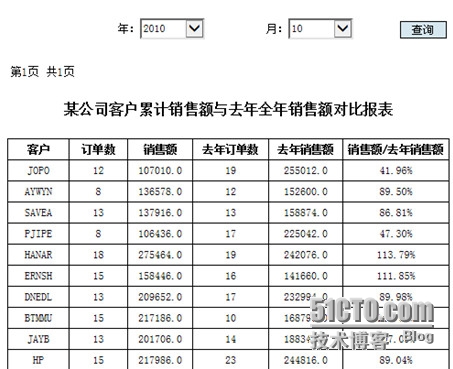Open the month dropdown arrow

[343, 28]
